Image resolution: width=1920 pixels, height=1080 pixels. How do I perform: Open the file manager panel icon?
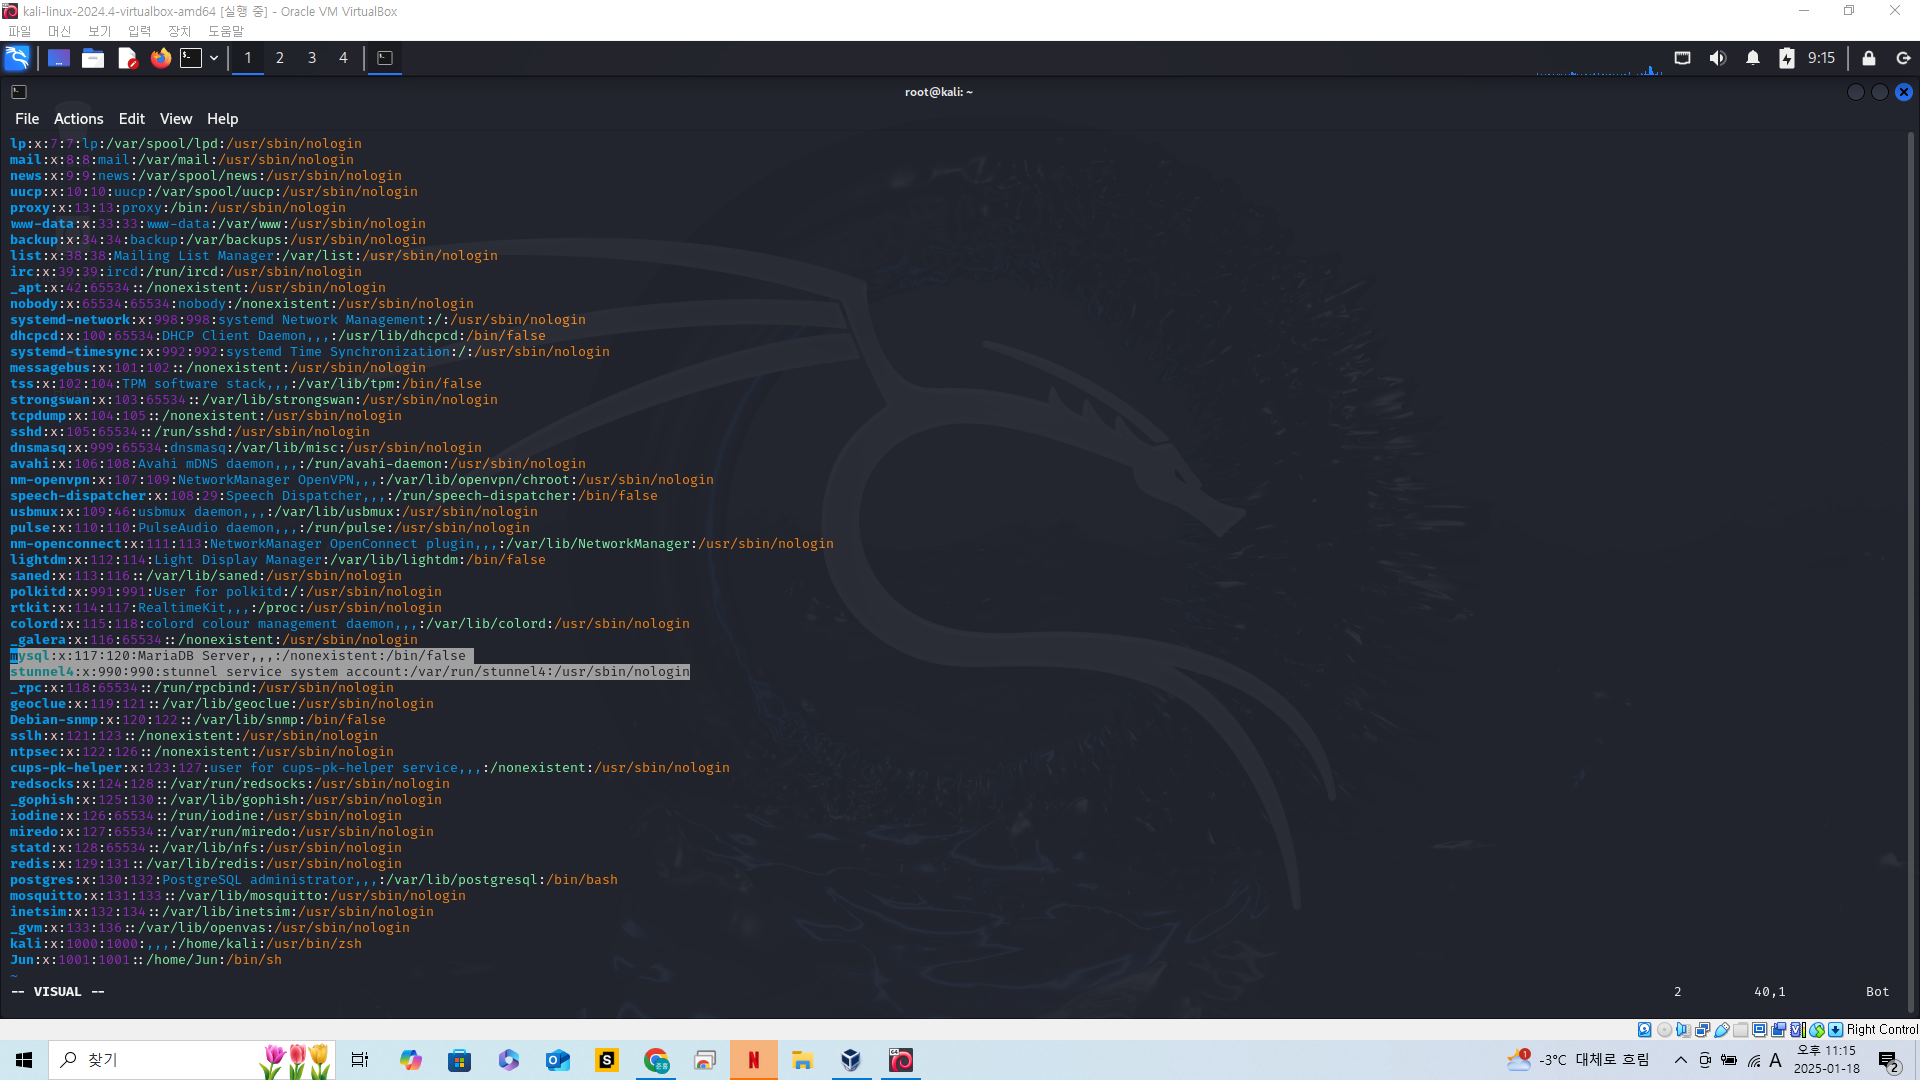(x=93, y=58)
